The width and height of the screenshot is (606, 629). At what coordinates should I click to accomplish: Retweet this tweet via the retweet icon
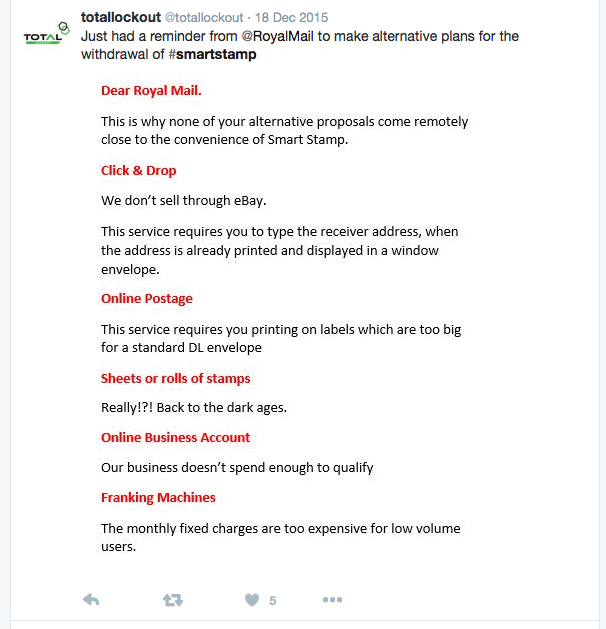[x=173, y=600]
